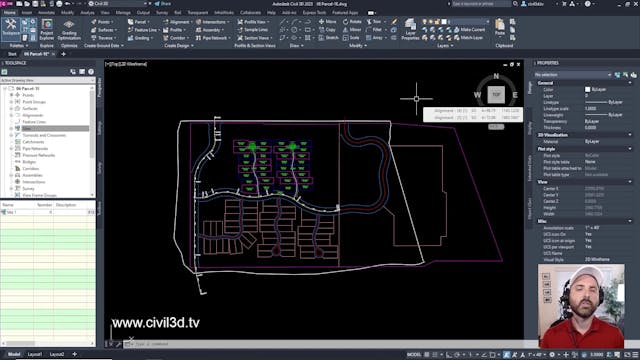Select the Rotate tool in Modify
The height and width of the screenshot is (360, 640).
352,22
